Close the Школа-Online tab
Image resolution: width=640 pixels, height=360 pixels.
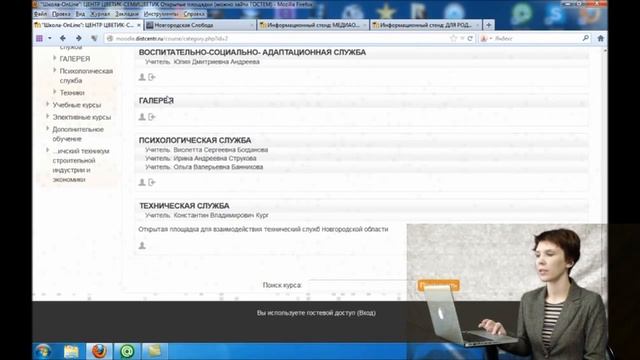[139, 25]
